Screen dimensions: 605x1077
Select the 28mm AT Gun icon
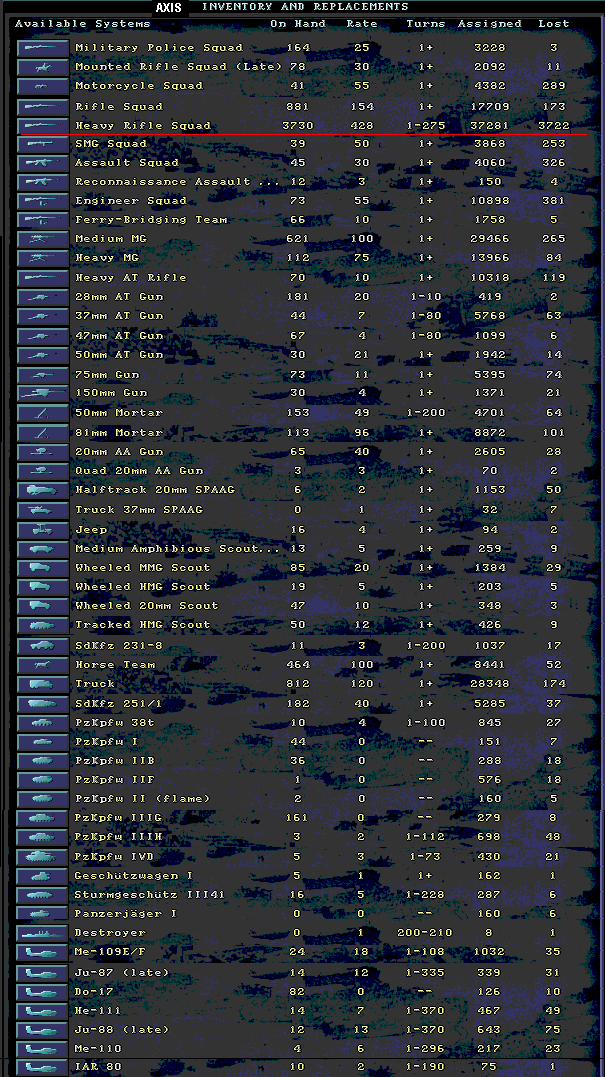coord(43,297)
